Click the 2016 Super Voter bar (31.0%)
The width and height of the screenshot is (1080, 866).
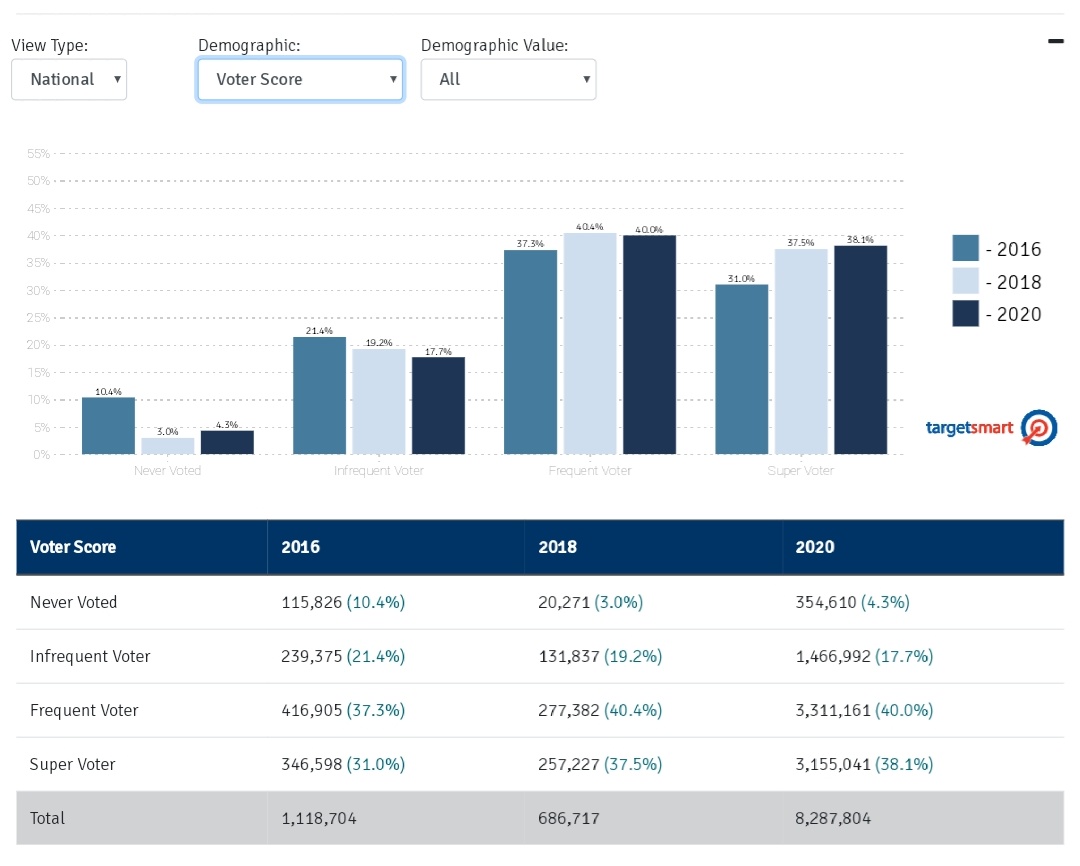pyautogui.click(x=742, y=369)
